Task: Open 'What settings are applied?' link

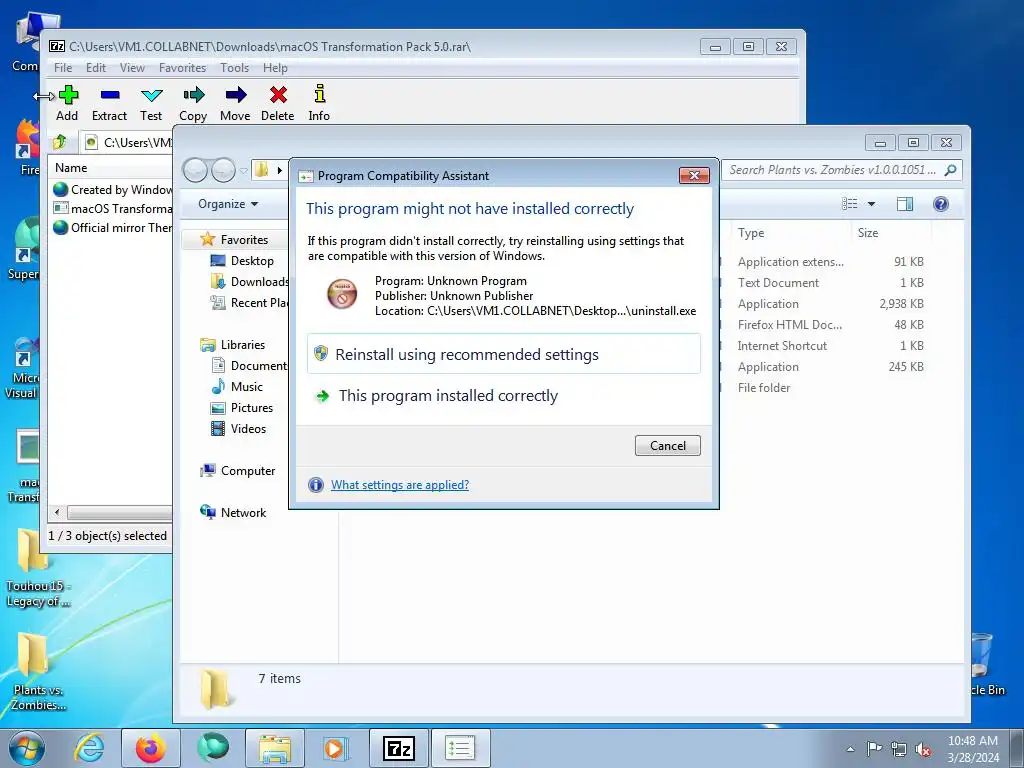Action: tap(400, 485)
